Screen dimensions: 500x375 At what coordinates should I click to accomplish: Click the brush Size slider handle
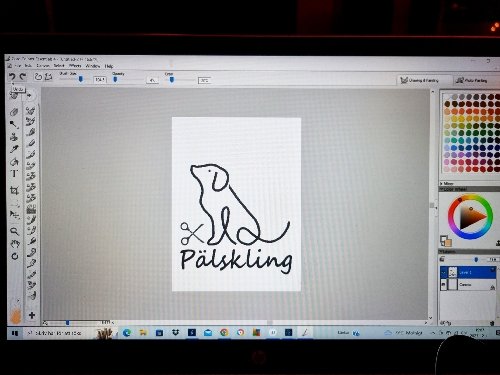click(80, 79)
